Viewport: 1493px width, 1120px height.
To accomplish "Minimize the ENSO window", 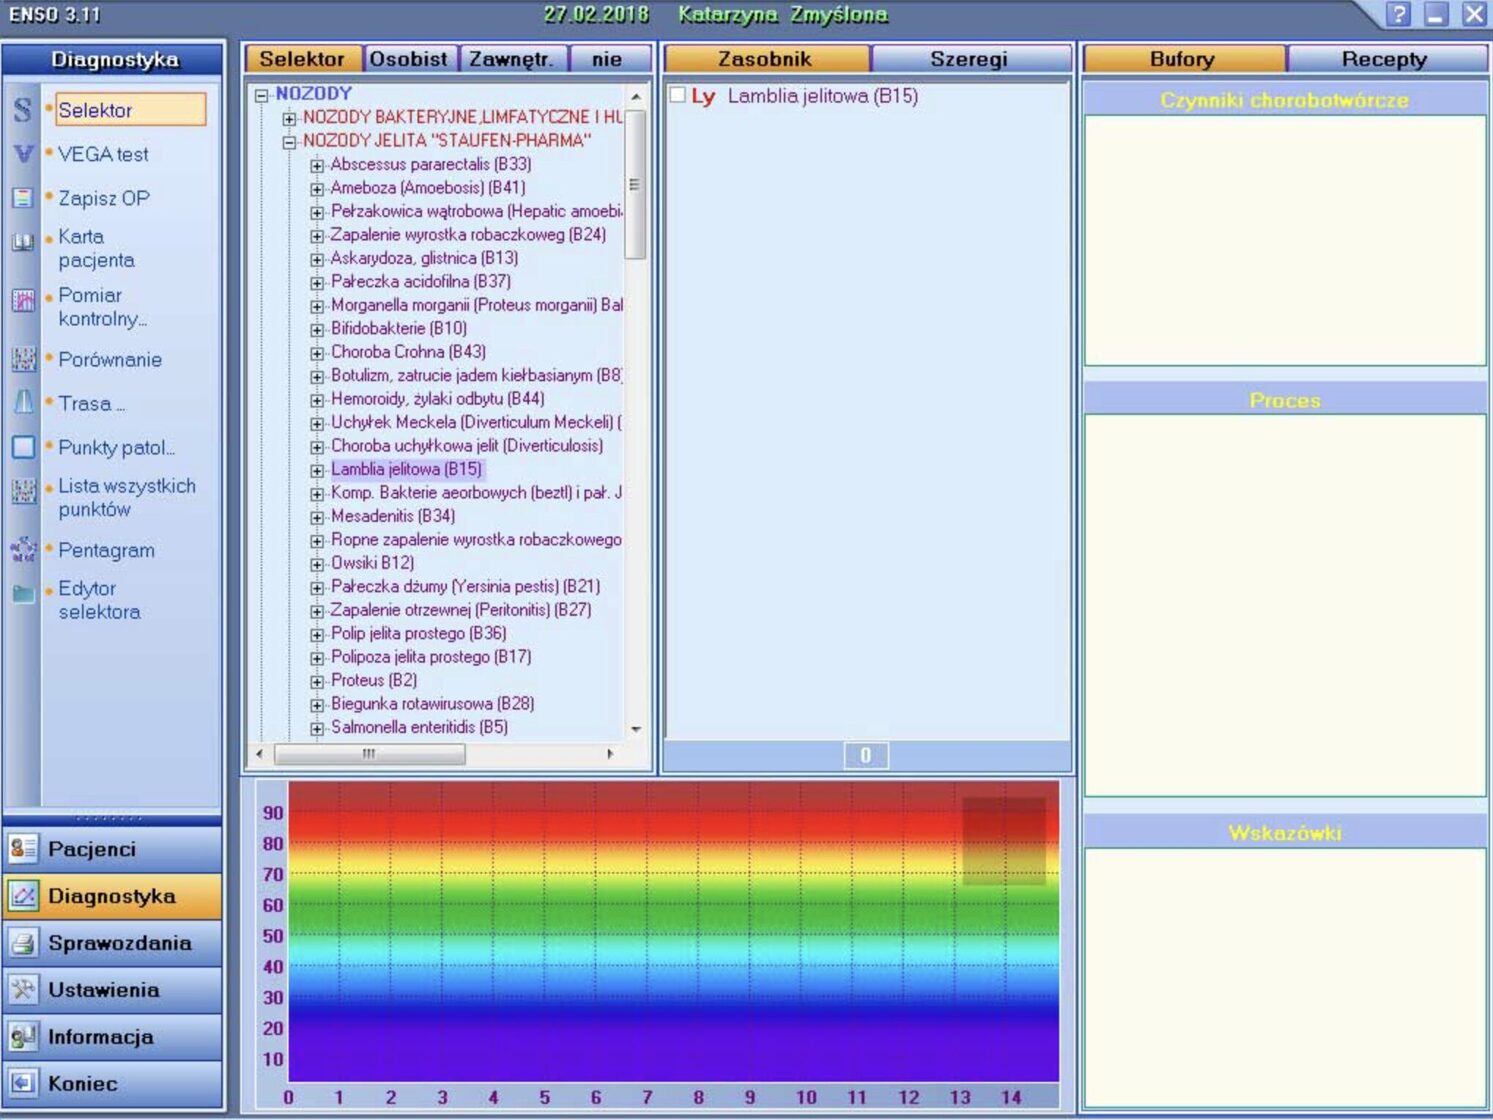I will [x=1436, y=15].
